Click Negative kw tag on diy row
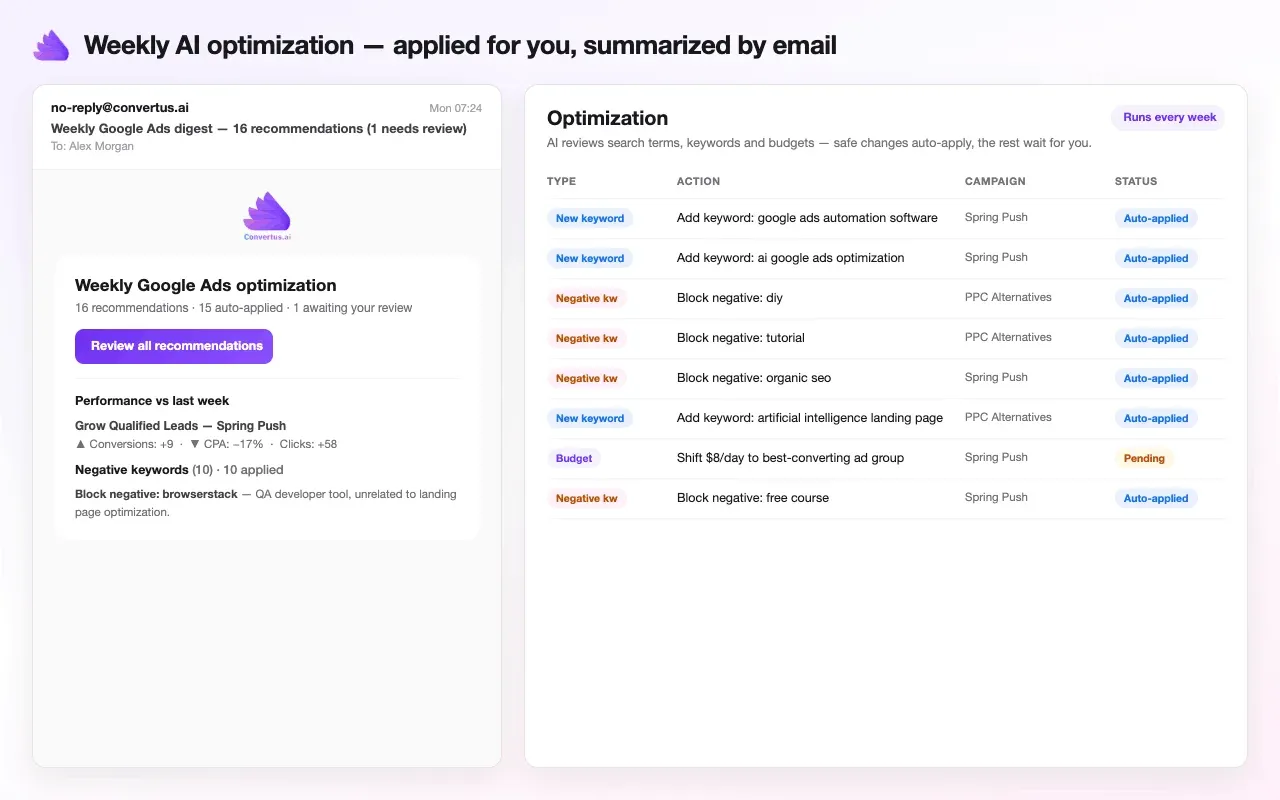The height and width of the screenshot is (800, 1280). pyautogui.click(x=587, y=298)
